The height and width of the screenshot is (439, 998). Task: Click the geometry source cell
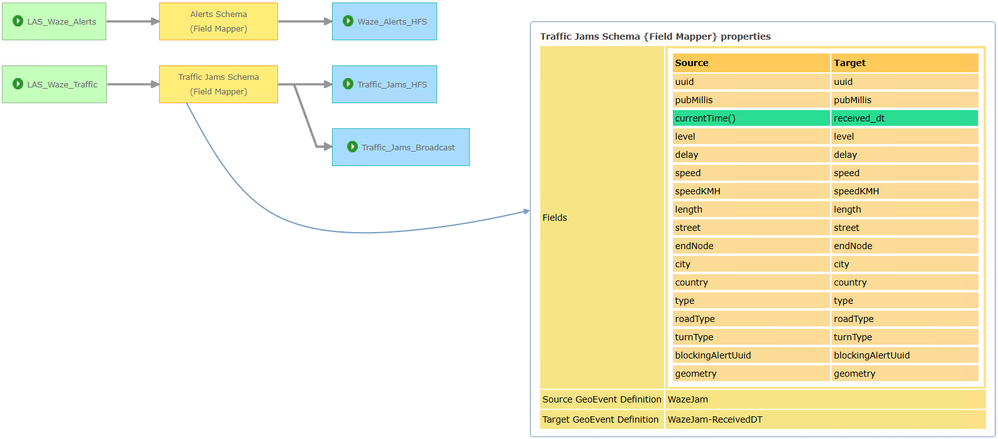(752, 373)
